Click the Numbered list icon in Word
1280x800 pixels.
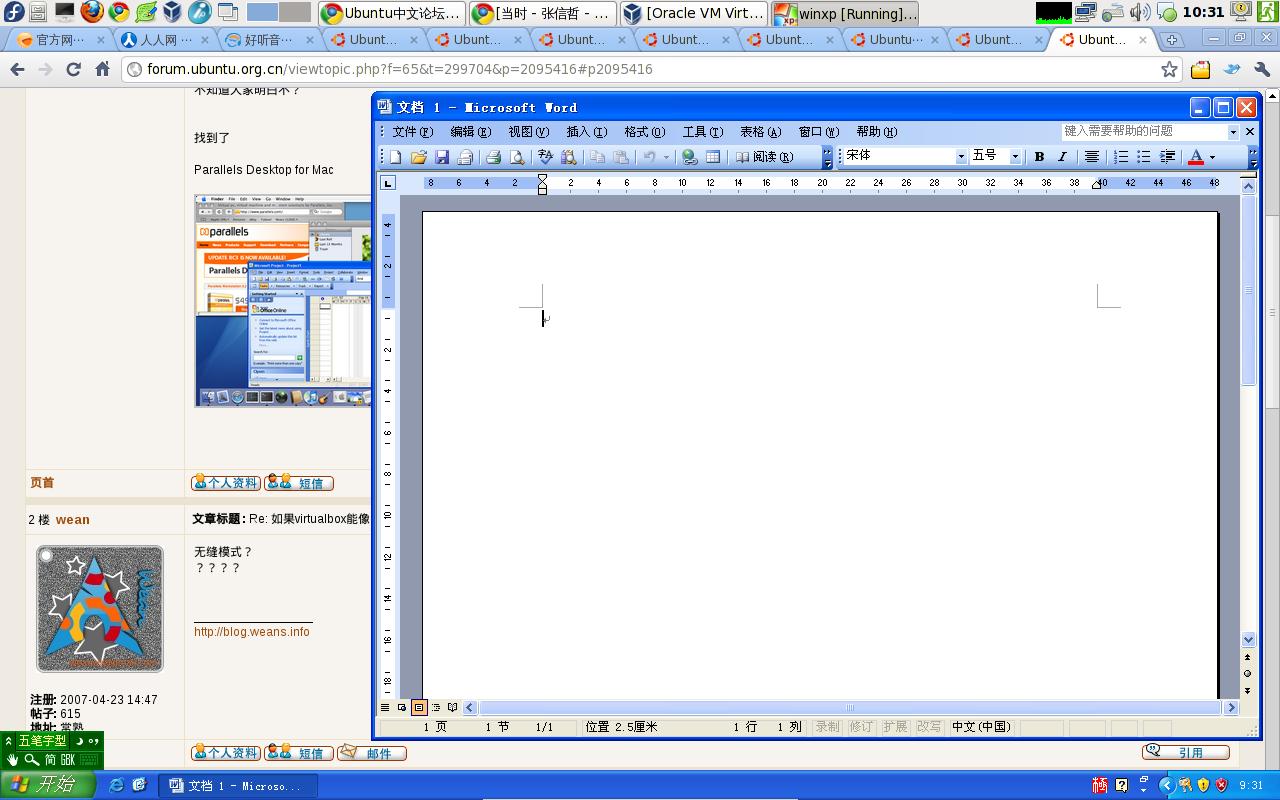pyautogui.click(x=1121, y=157)
